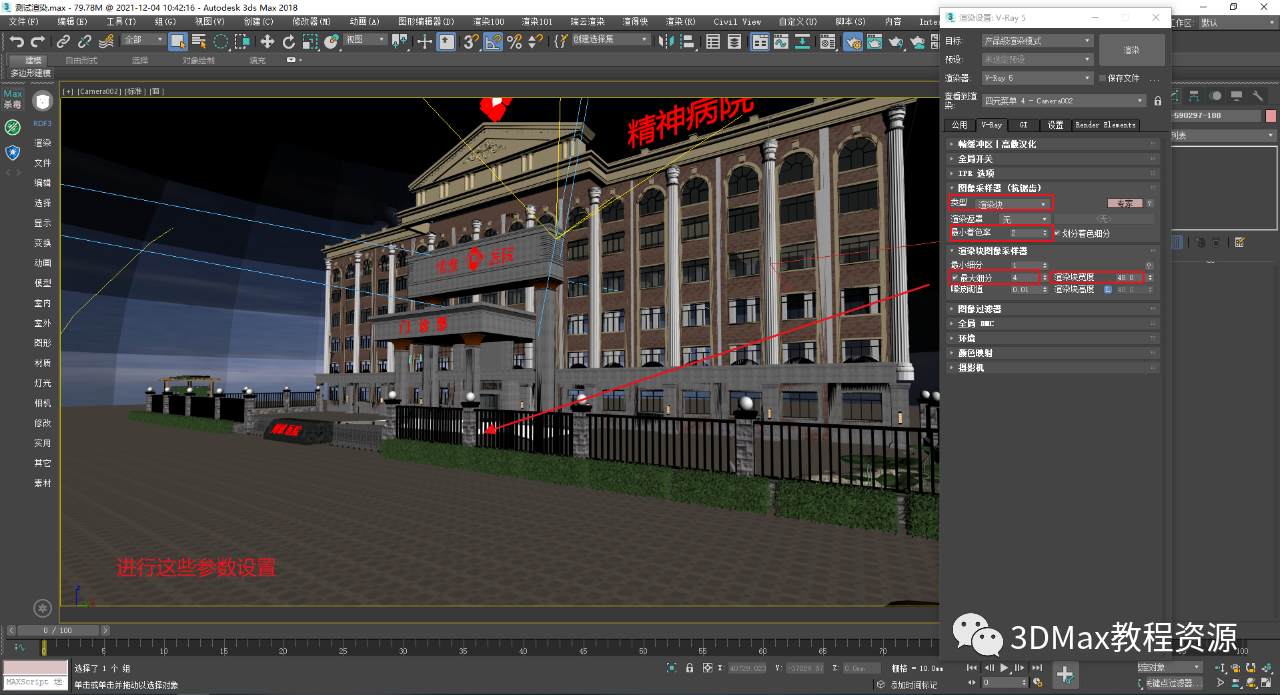Open the 类型 sampler type dropdown
Image resolution: width=1280 pixels, height=695 pixels.
pyautogui.click(x=1013, y=203)
